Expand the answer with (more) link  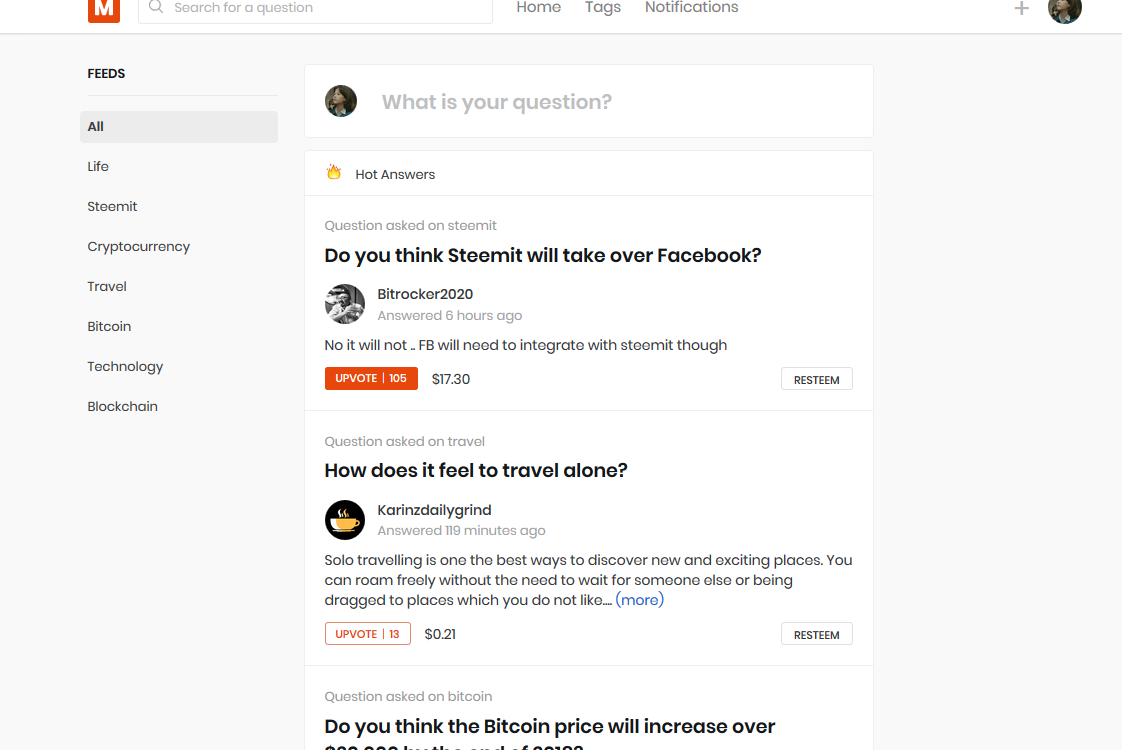(x=639, y=600)
